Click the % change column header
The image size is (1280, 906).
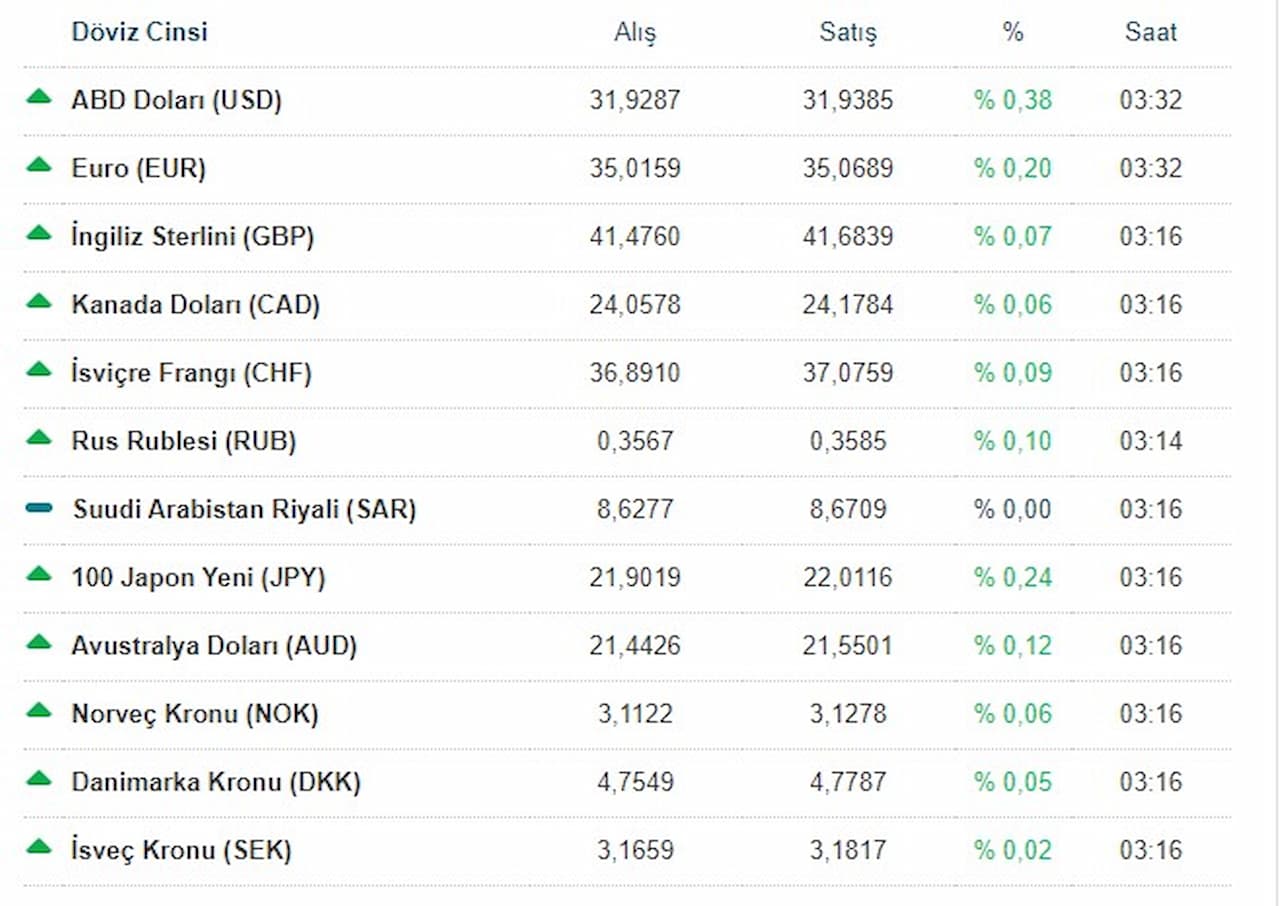pyautogui.click(x=1013, y=32)
